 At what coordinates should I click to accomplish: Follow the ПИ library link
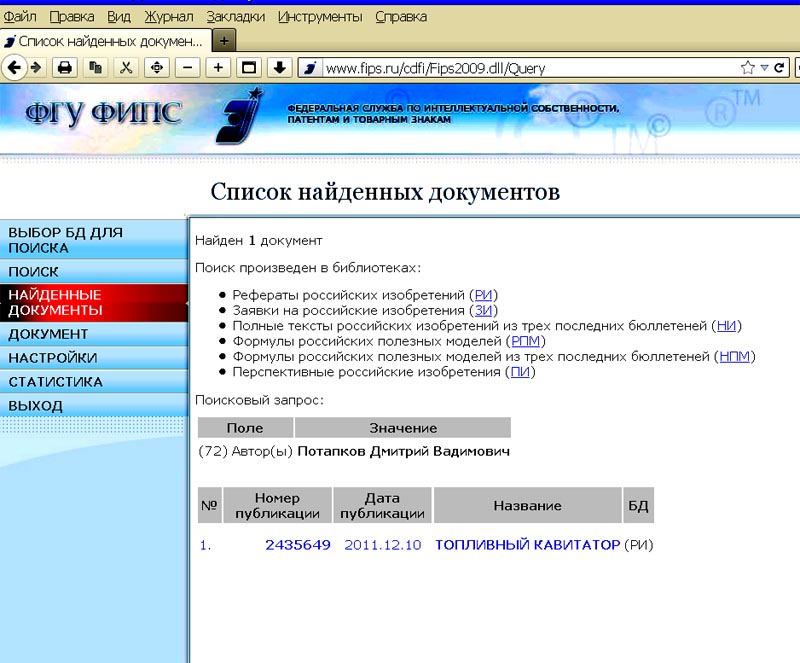[x=520, y=372]
